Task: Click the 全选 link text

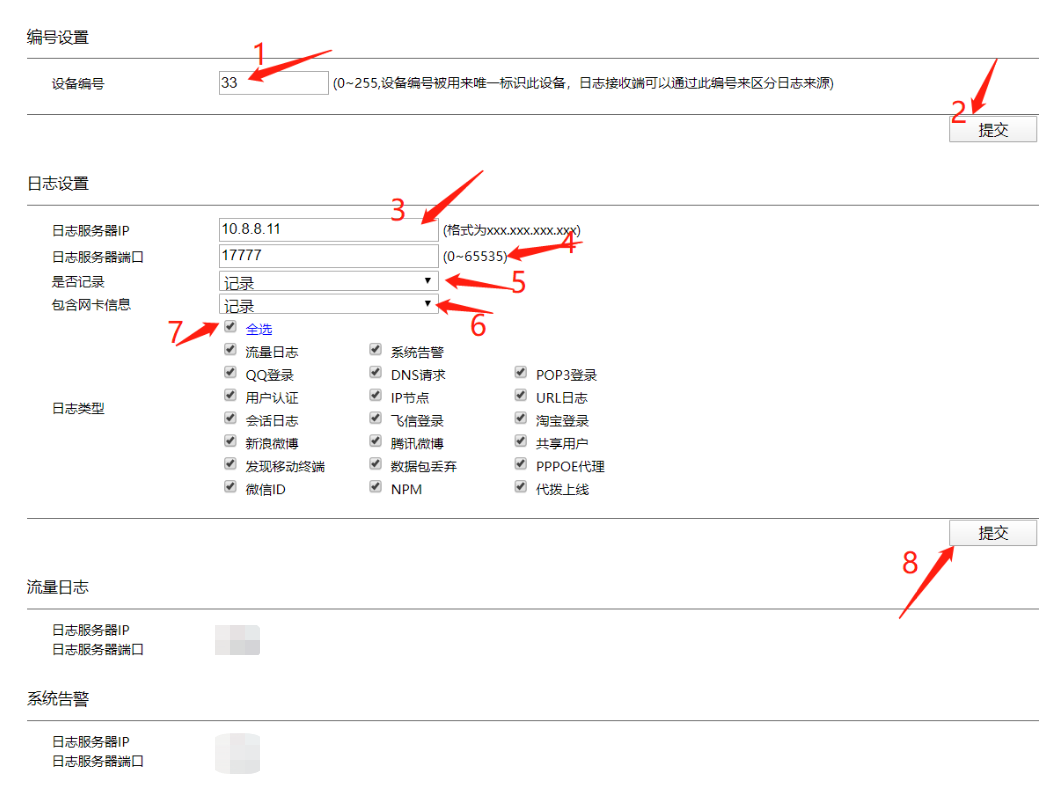Action: coord(258,329)
